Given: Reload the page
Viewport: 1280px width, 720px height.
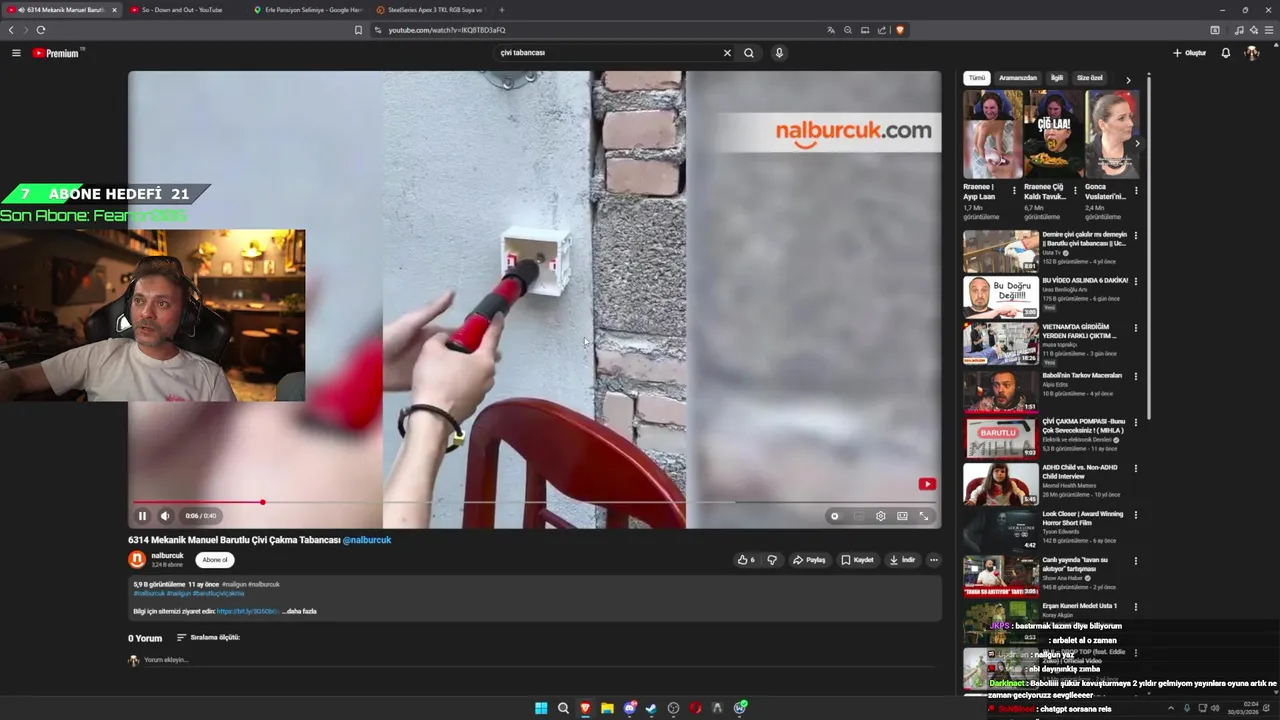Looking at the screenshot, I should (x=41, y=30).
